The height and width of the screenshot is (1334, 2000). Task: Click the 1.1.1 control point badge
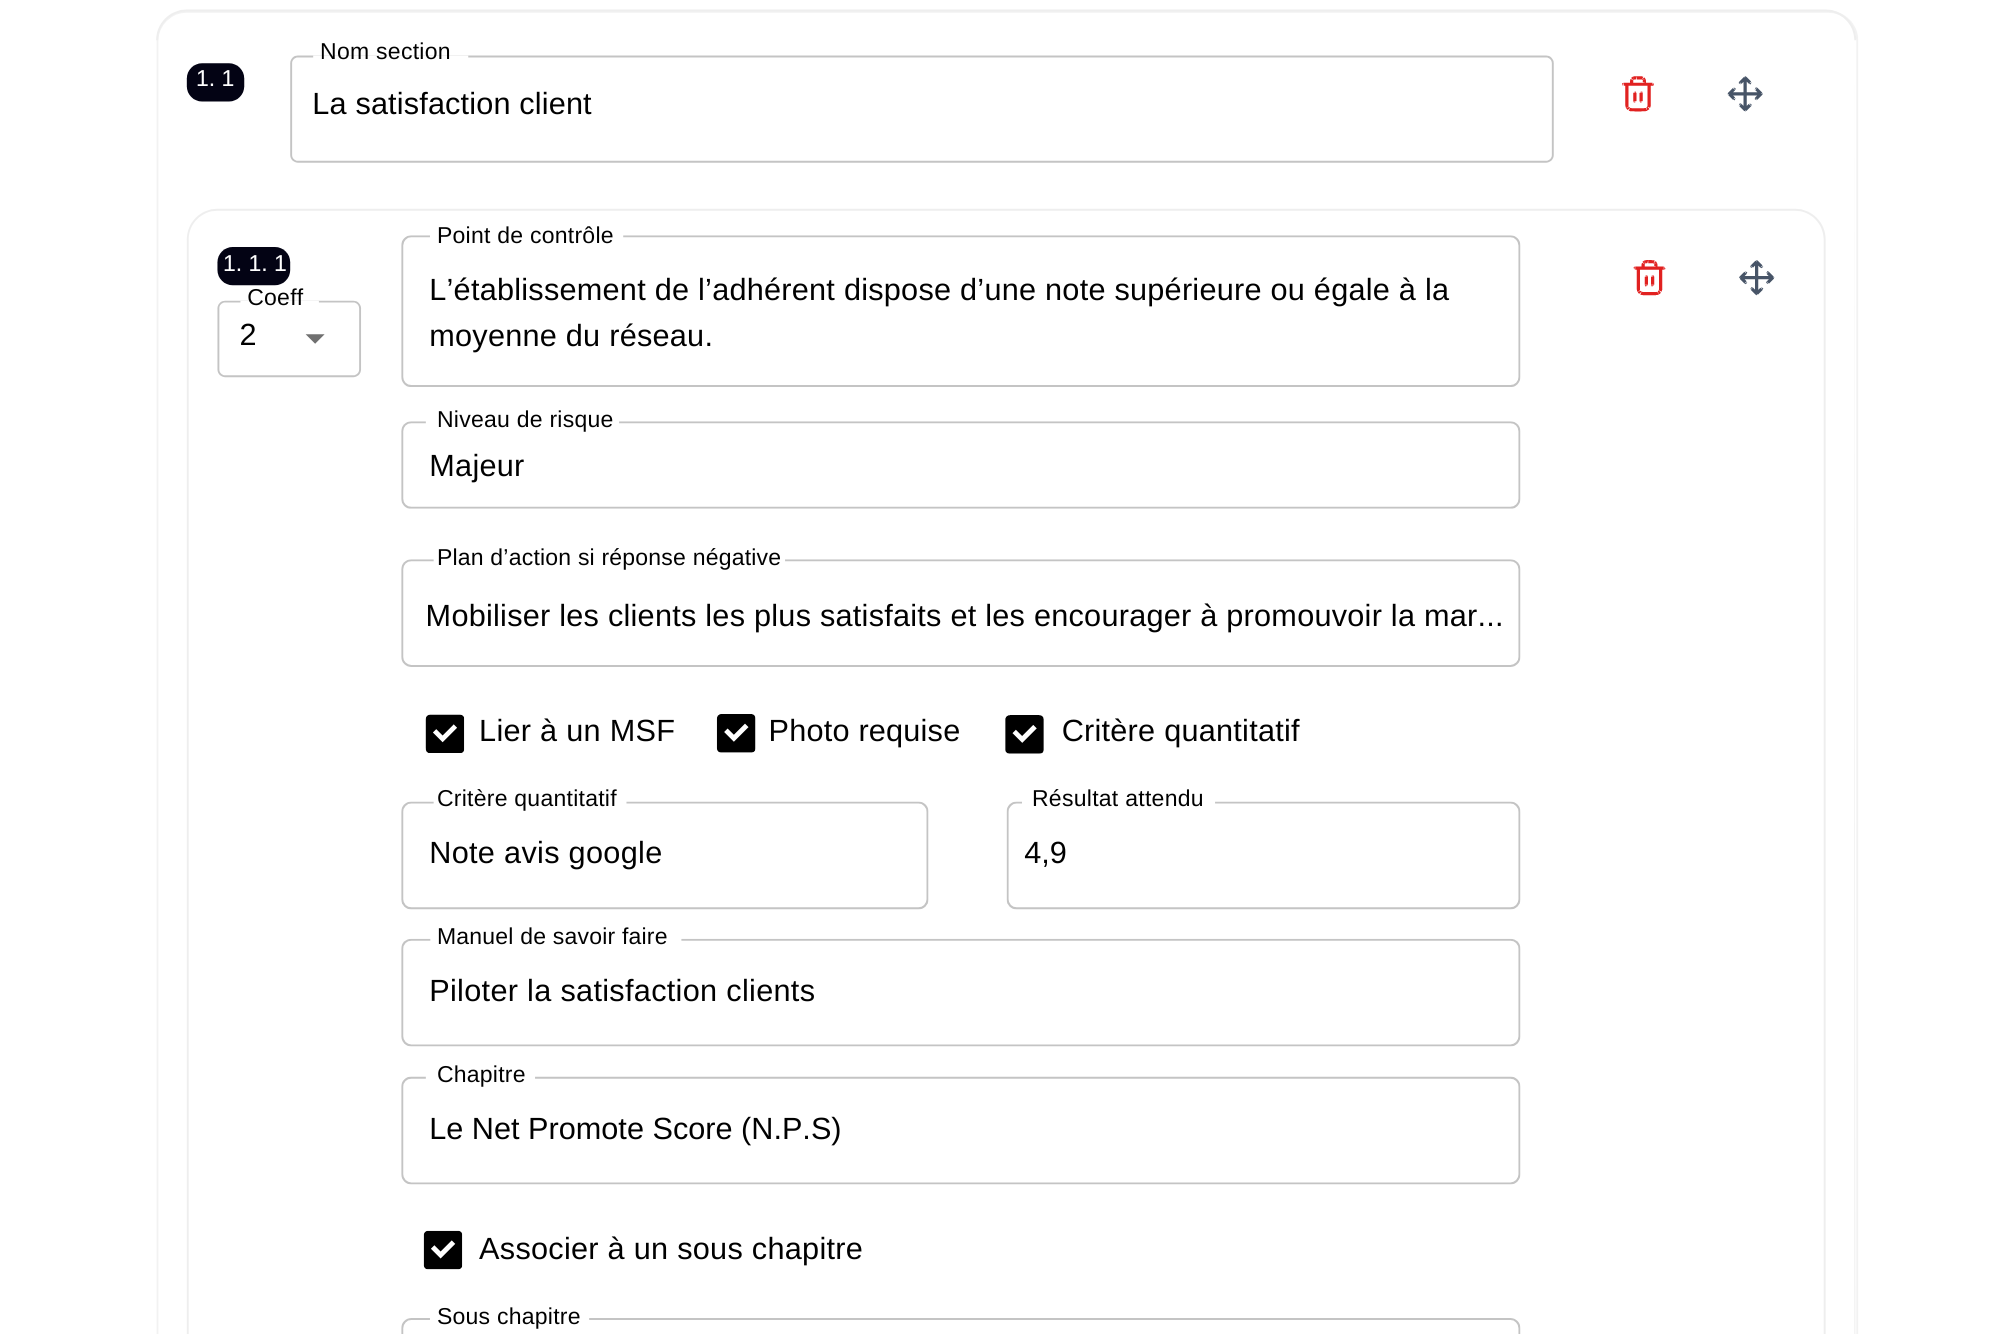tap(254, 264)
